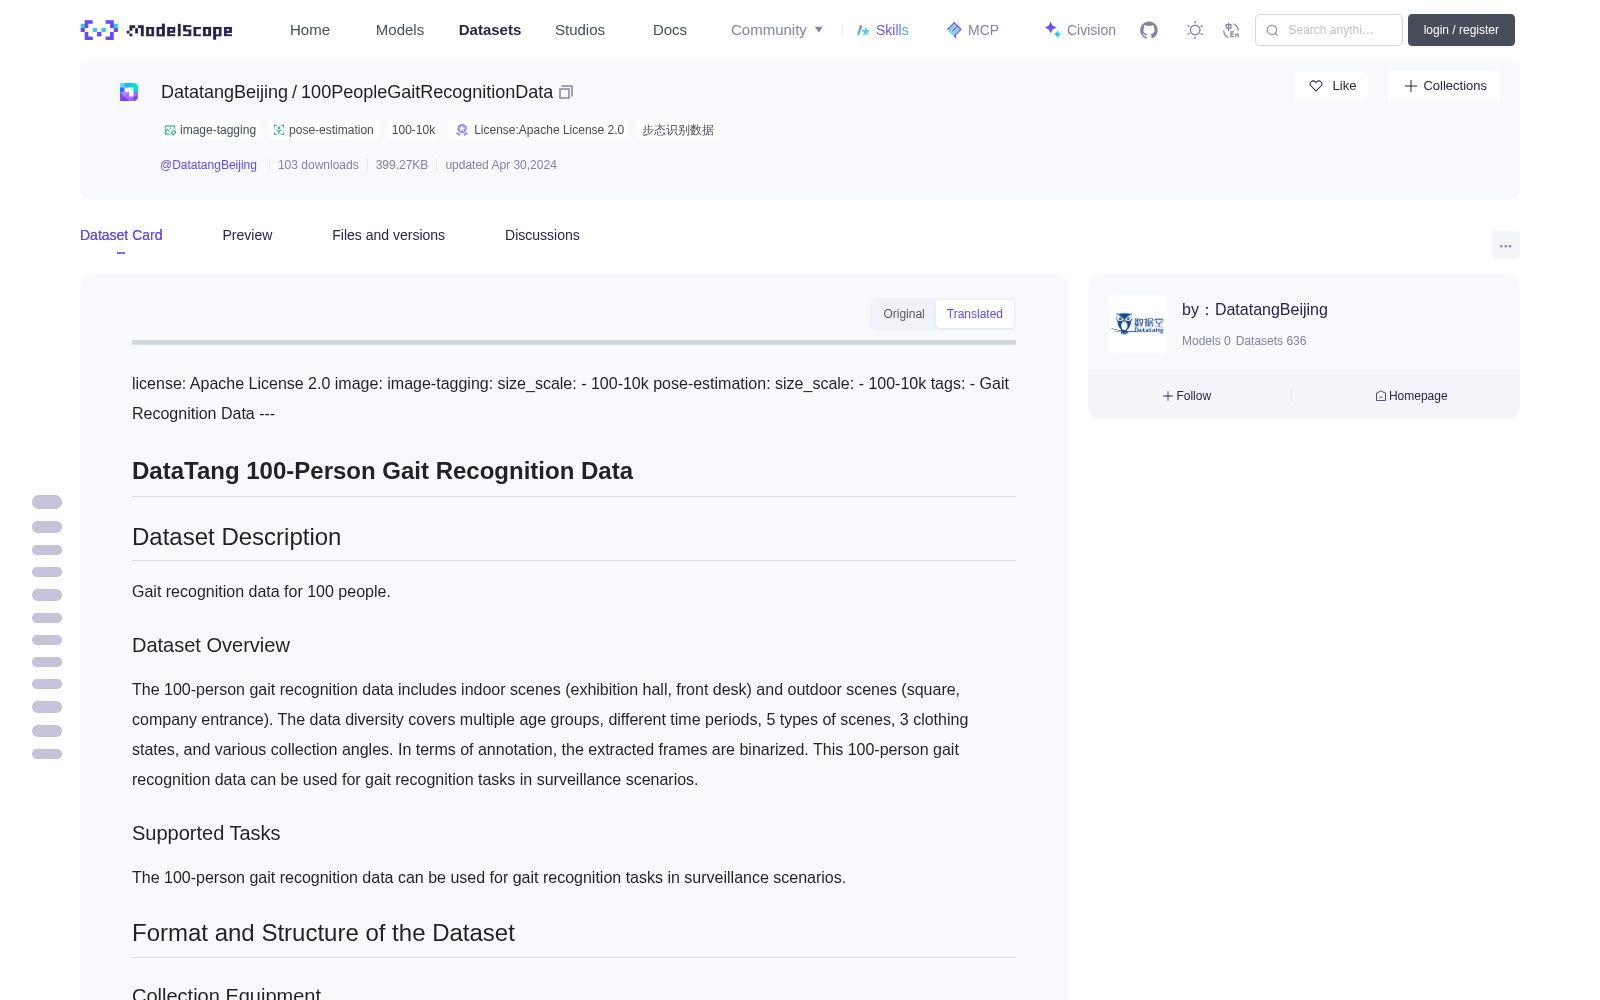Focus the Search anything input field
The image size is (1600, 1000).
[1329, 30]
